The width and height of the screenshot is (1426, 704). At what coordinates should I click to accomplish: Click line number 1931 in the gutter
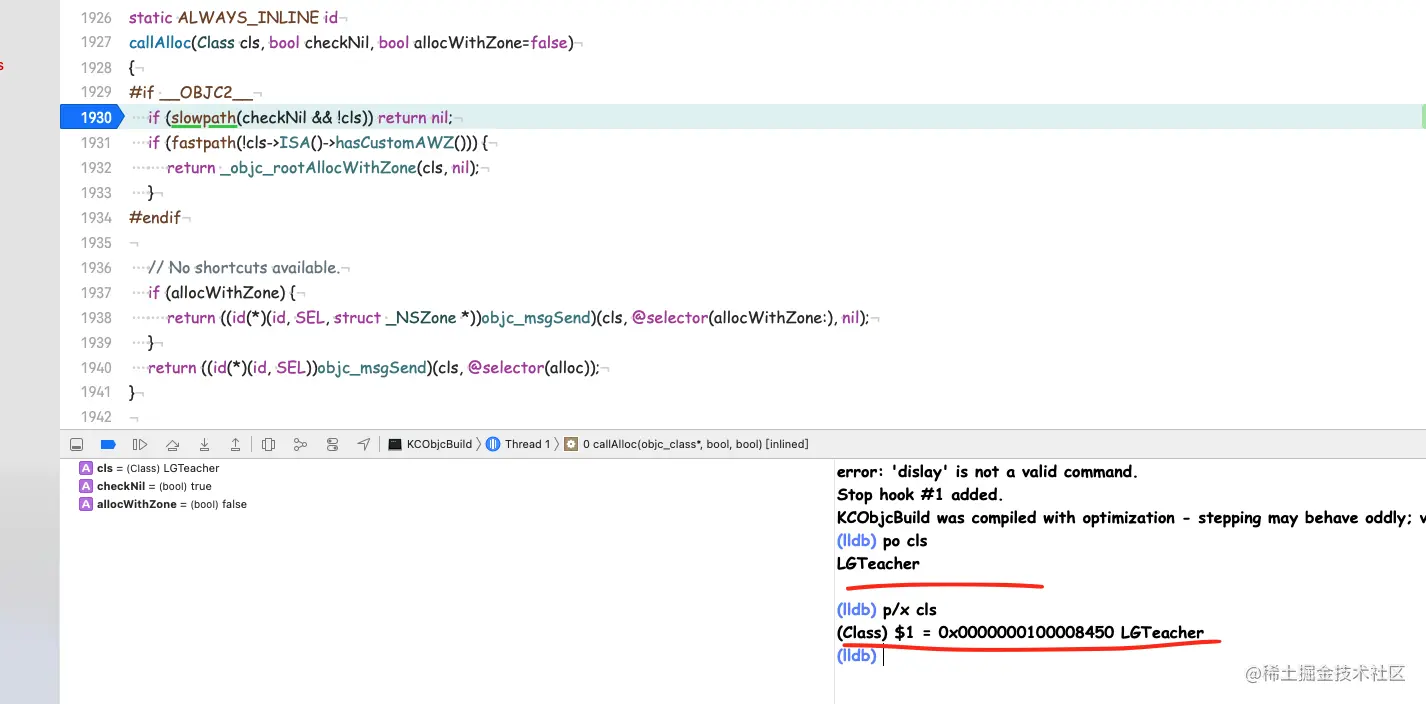[x=96, y=143]
